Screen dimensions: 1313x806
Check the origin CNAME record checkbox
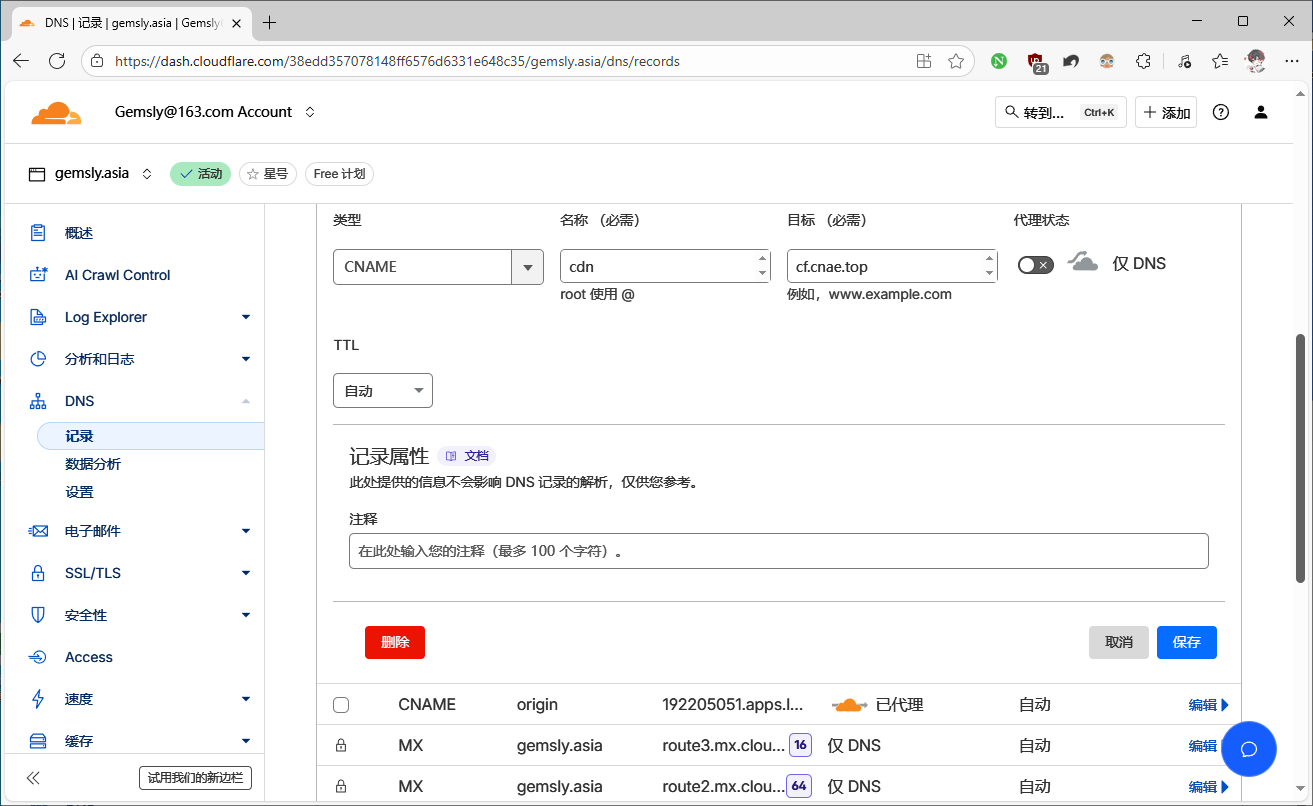tap(341, 705)
